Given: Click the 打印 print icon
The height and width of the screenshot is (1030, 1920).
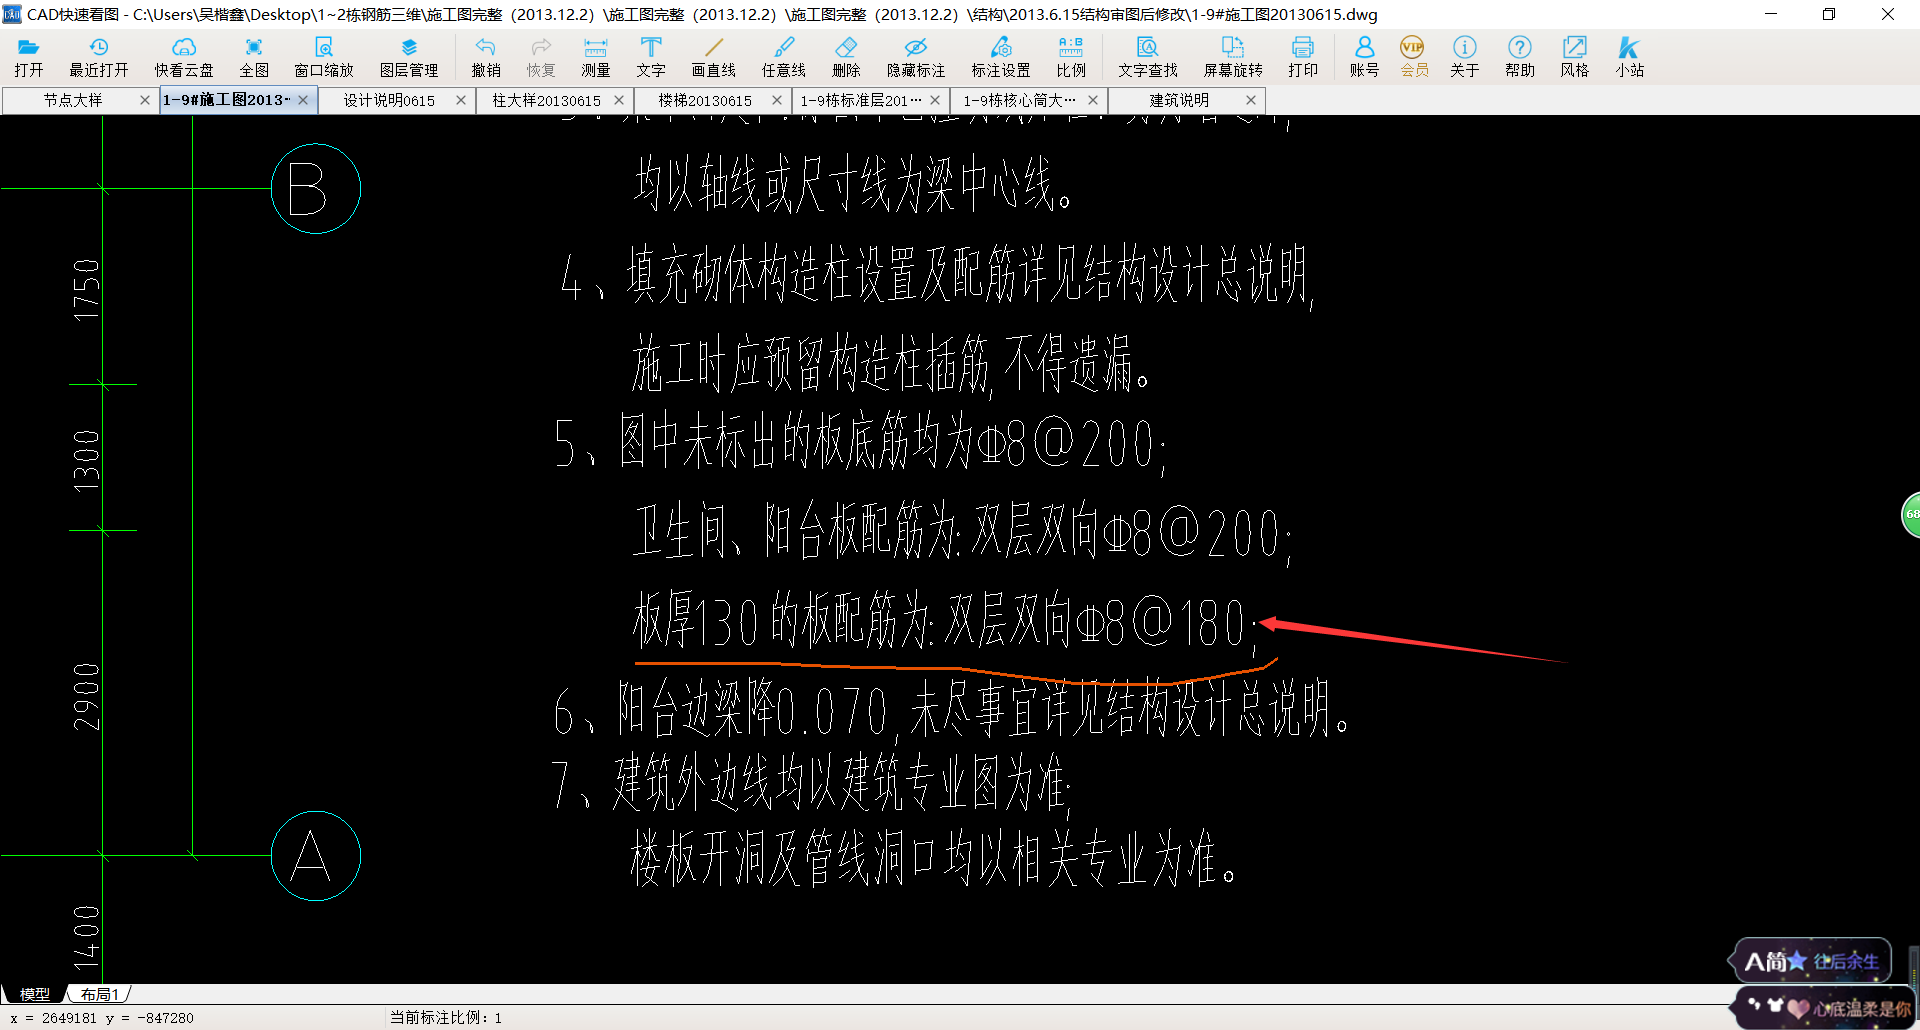Looking at the screenshot, I should point(1303,57).
